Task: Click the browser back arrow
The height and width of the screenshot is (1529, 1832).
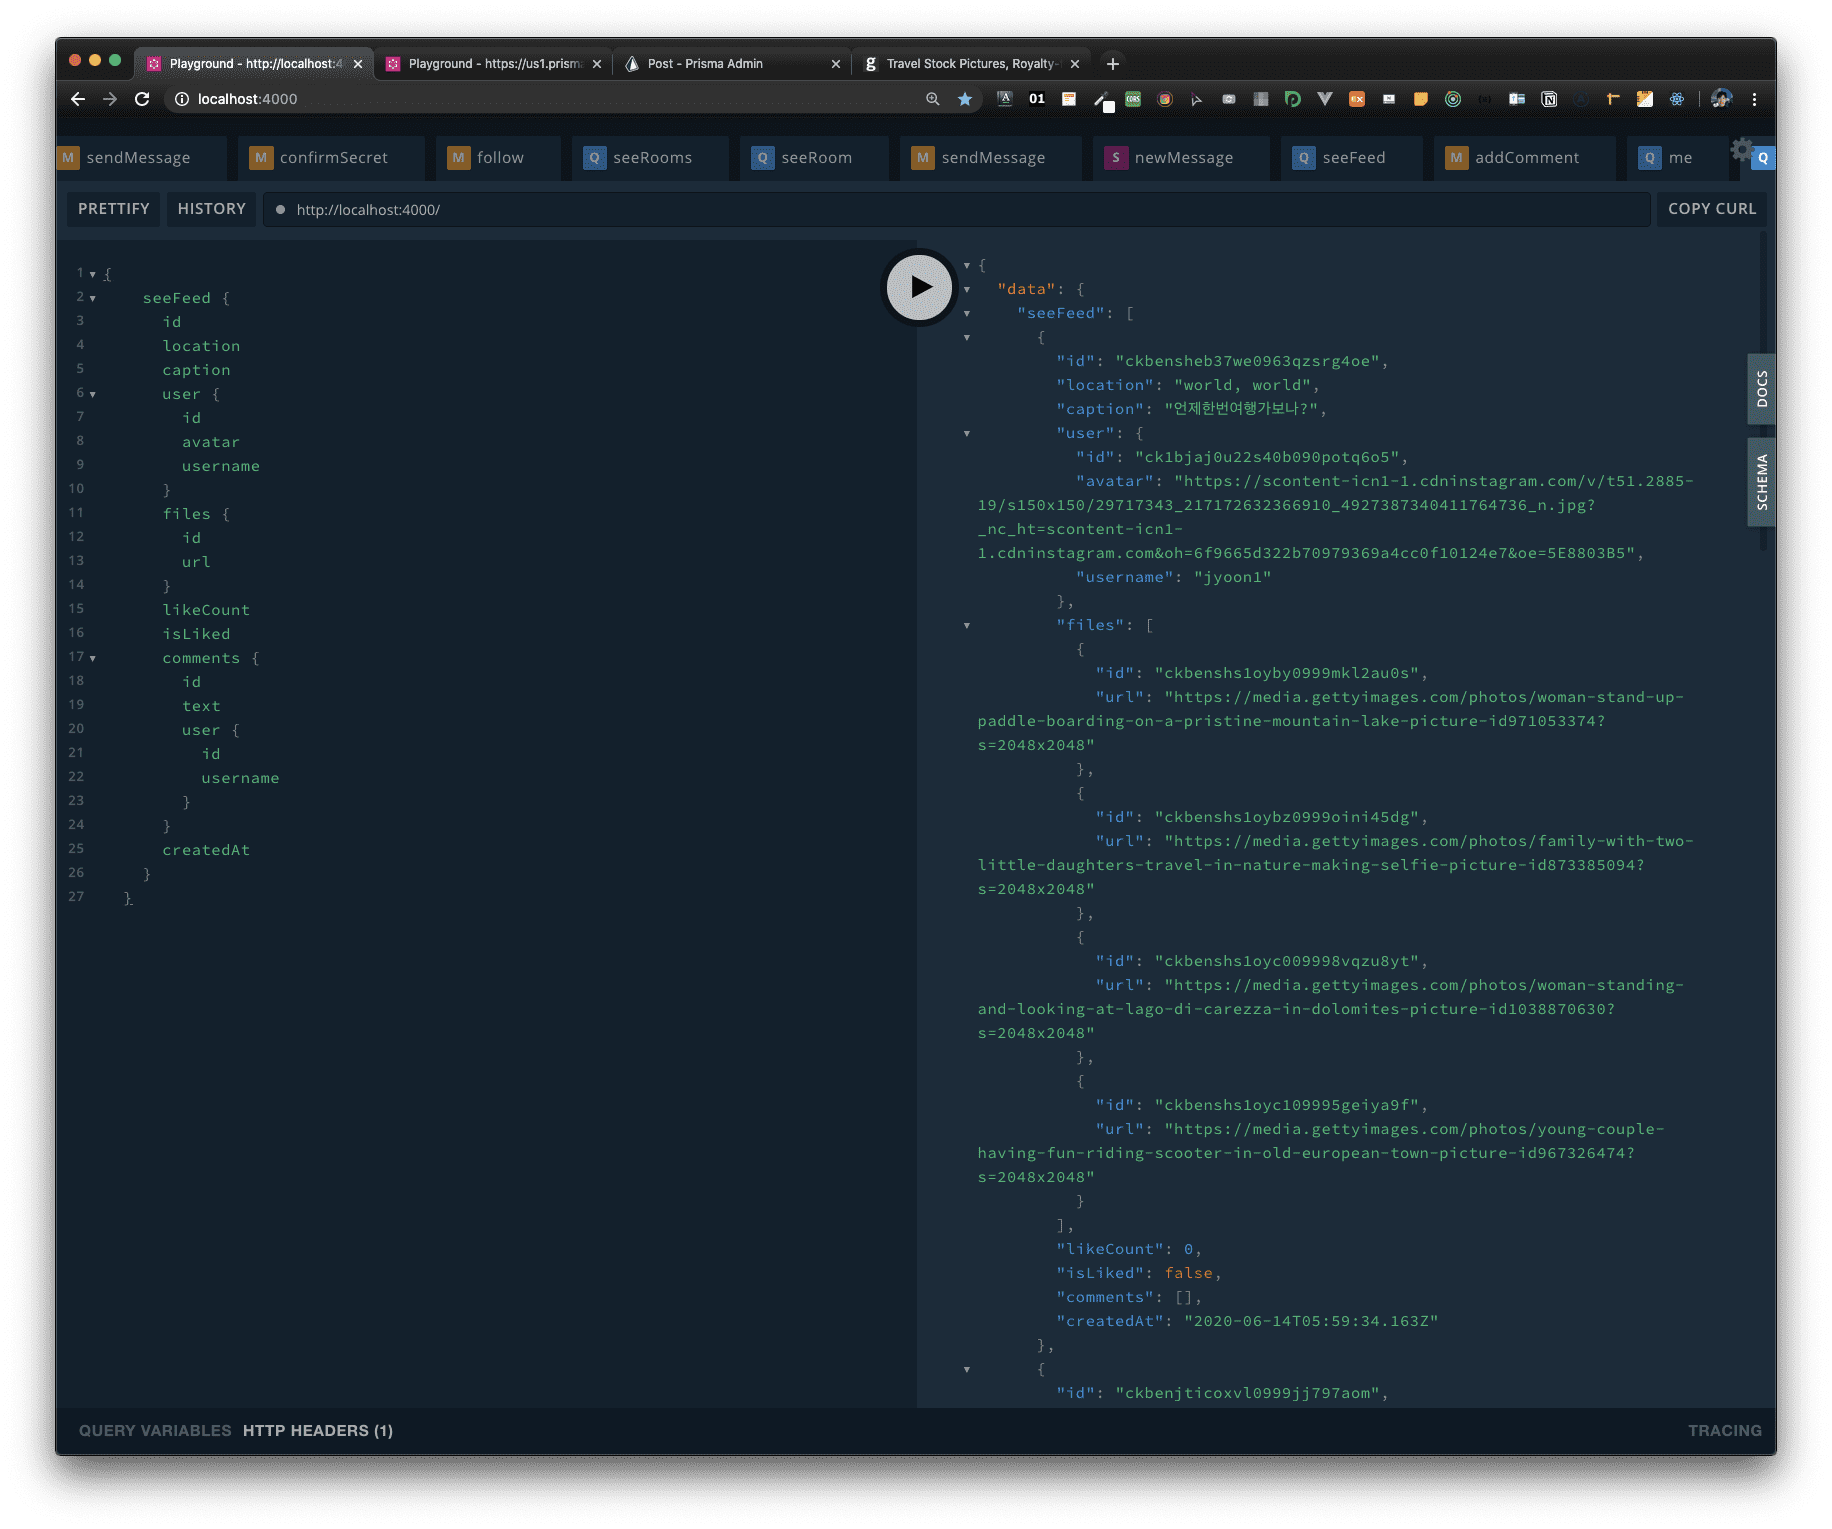Action: point(78,99)
